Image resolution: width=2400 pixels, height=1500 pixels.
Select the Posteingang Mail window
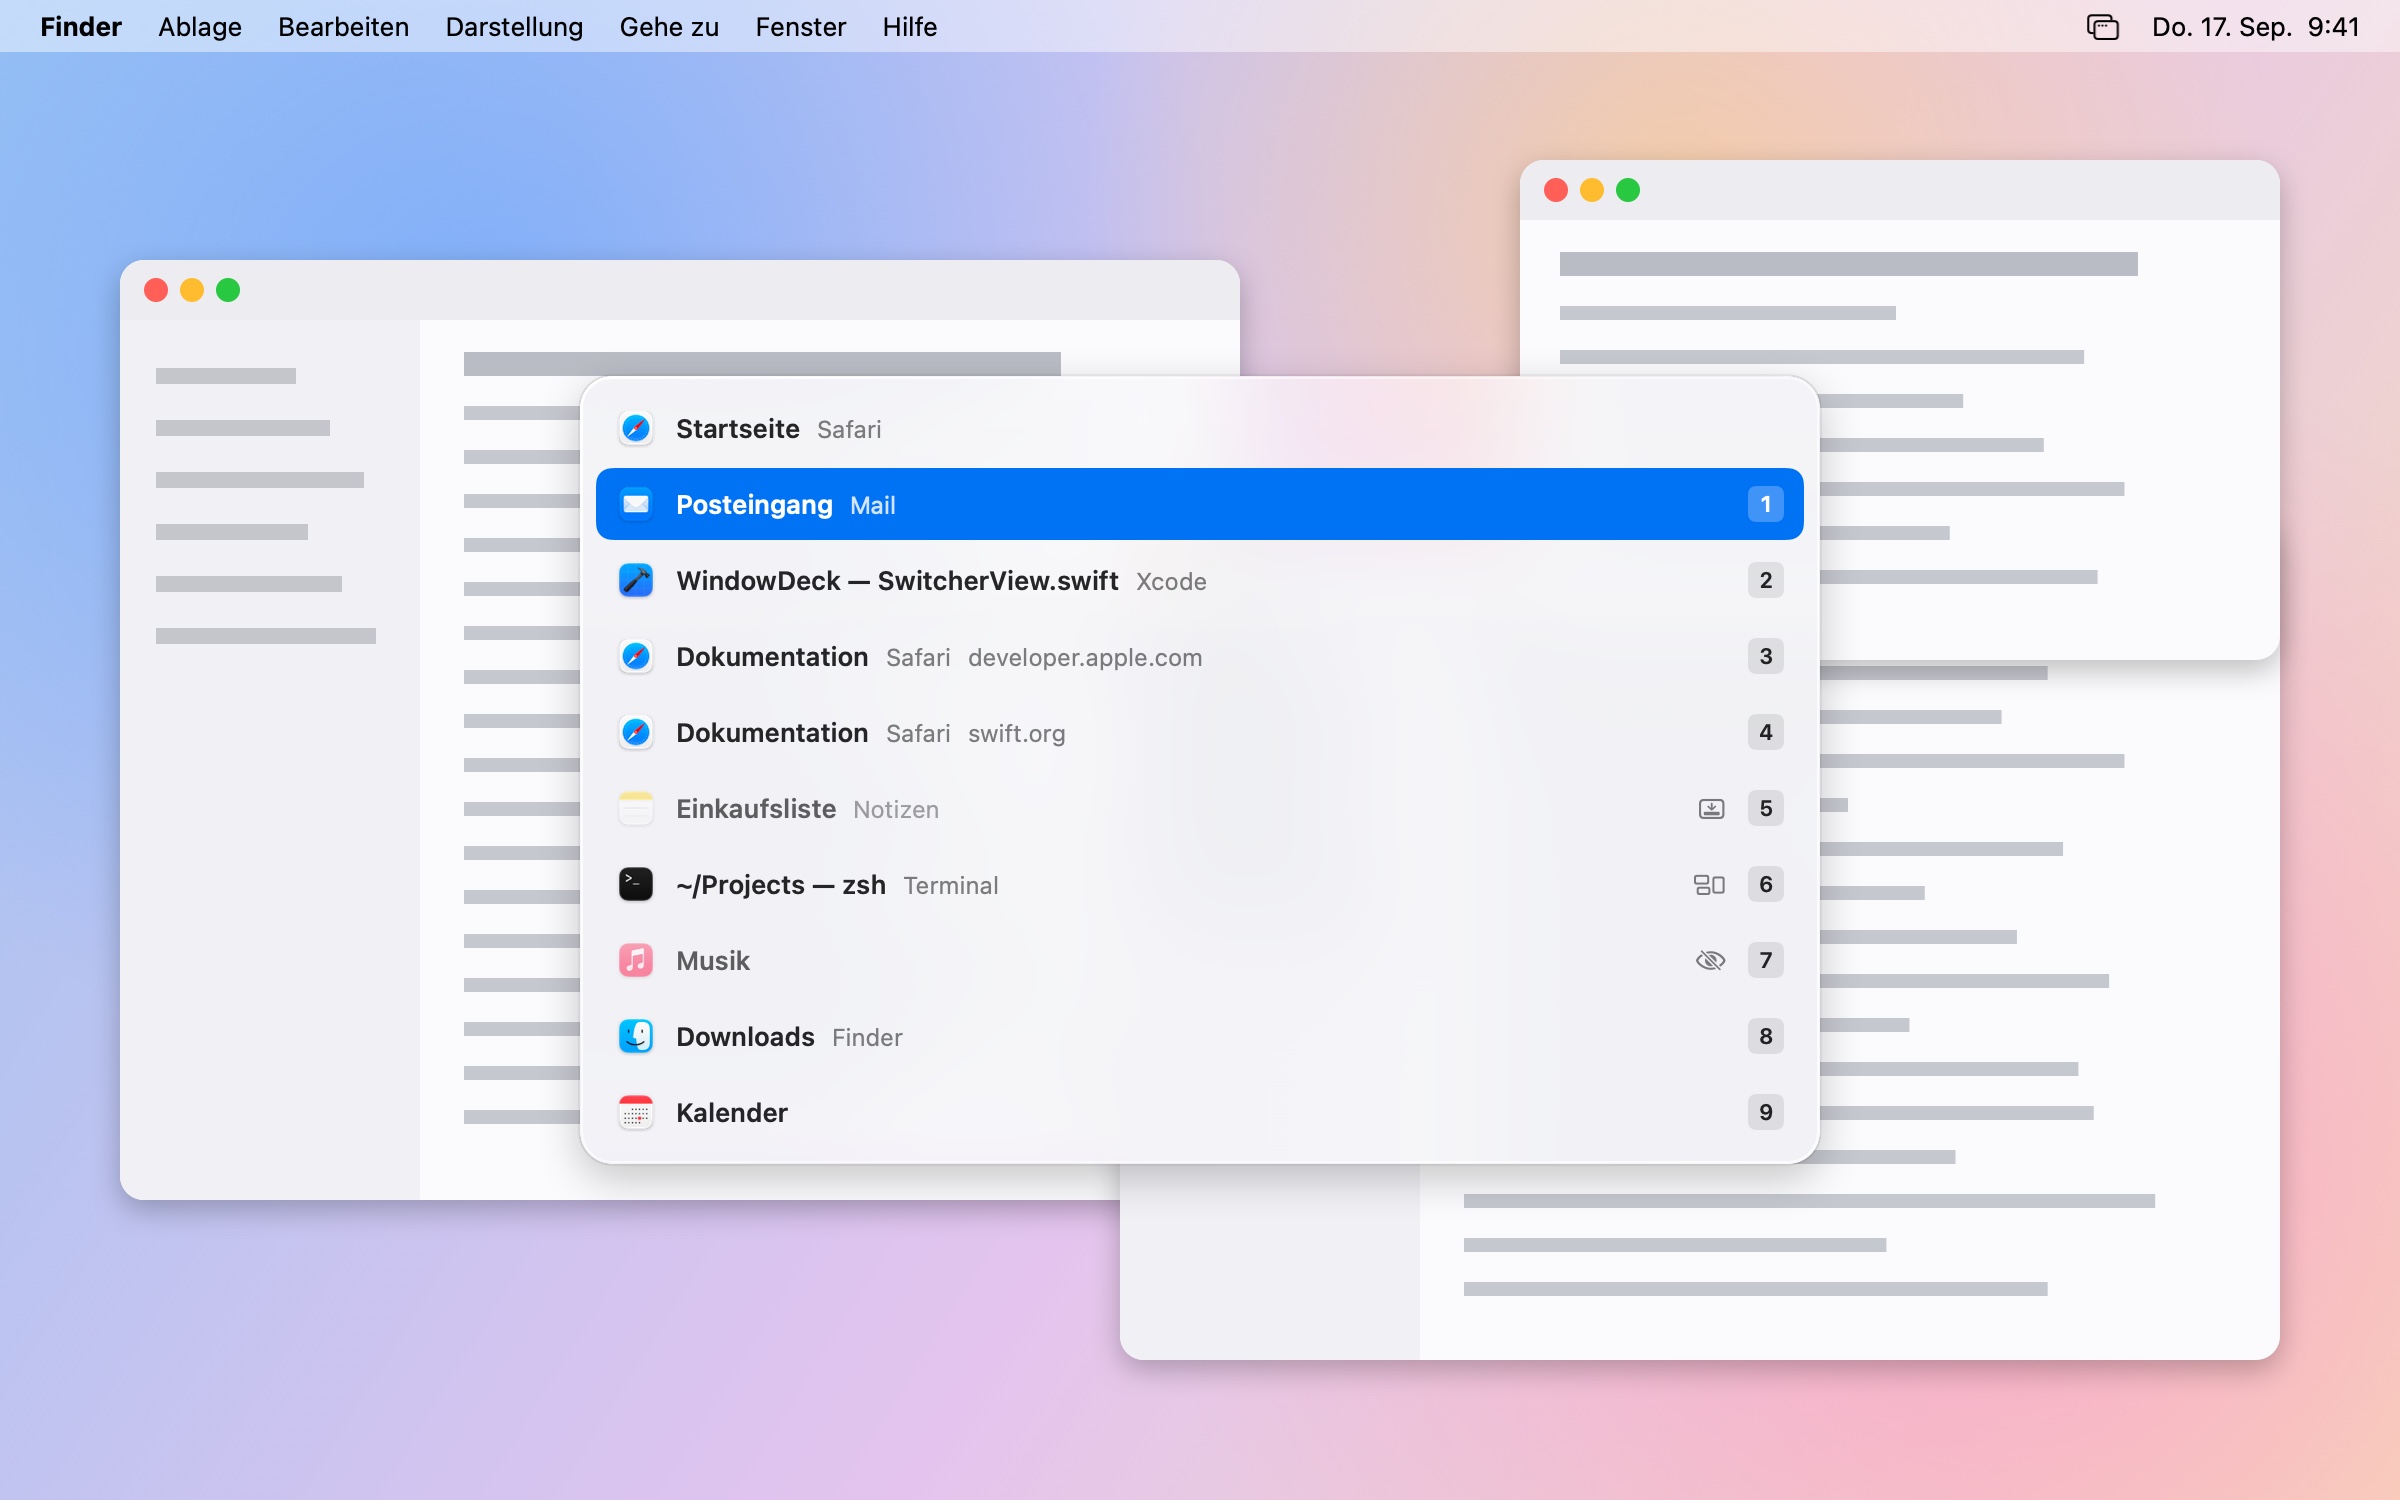[x=1200, y=504]
